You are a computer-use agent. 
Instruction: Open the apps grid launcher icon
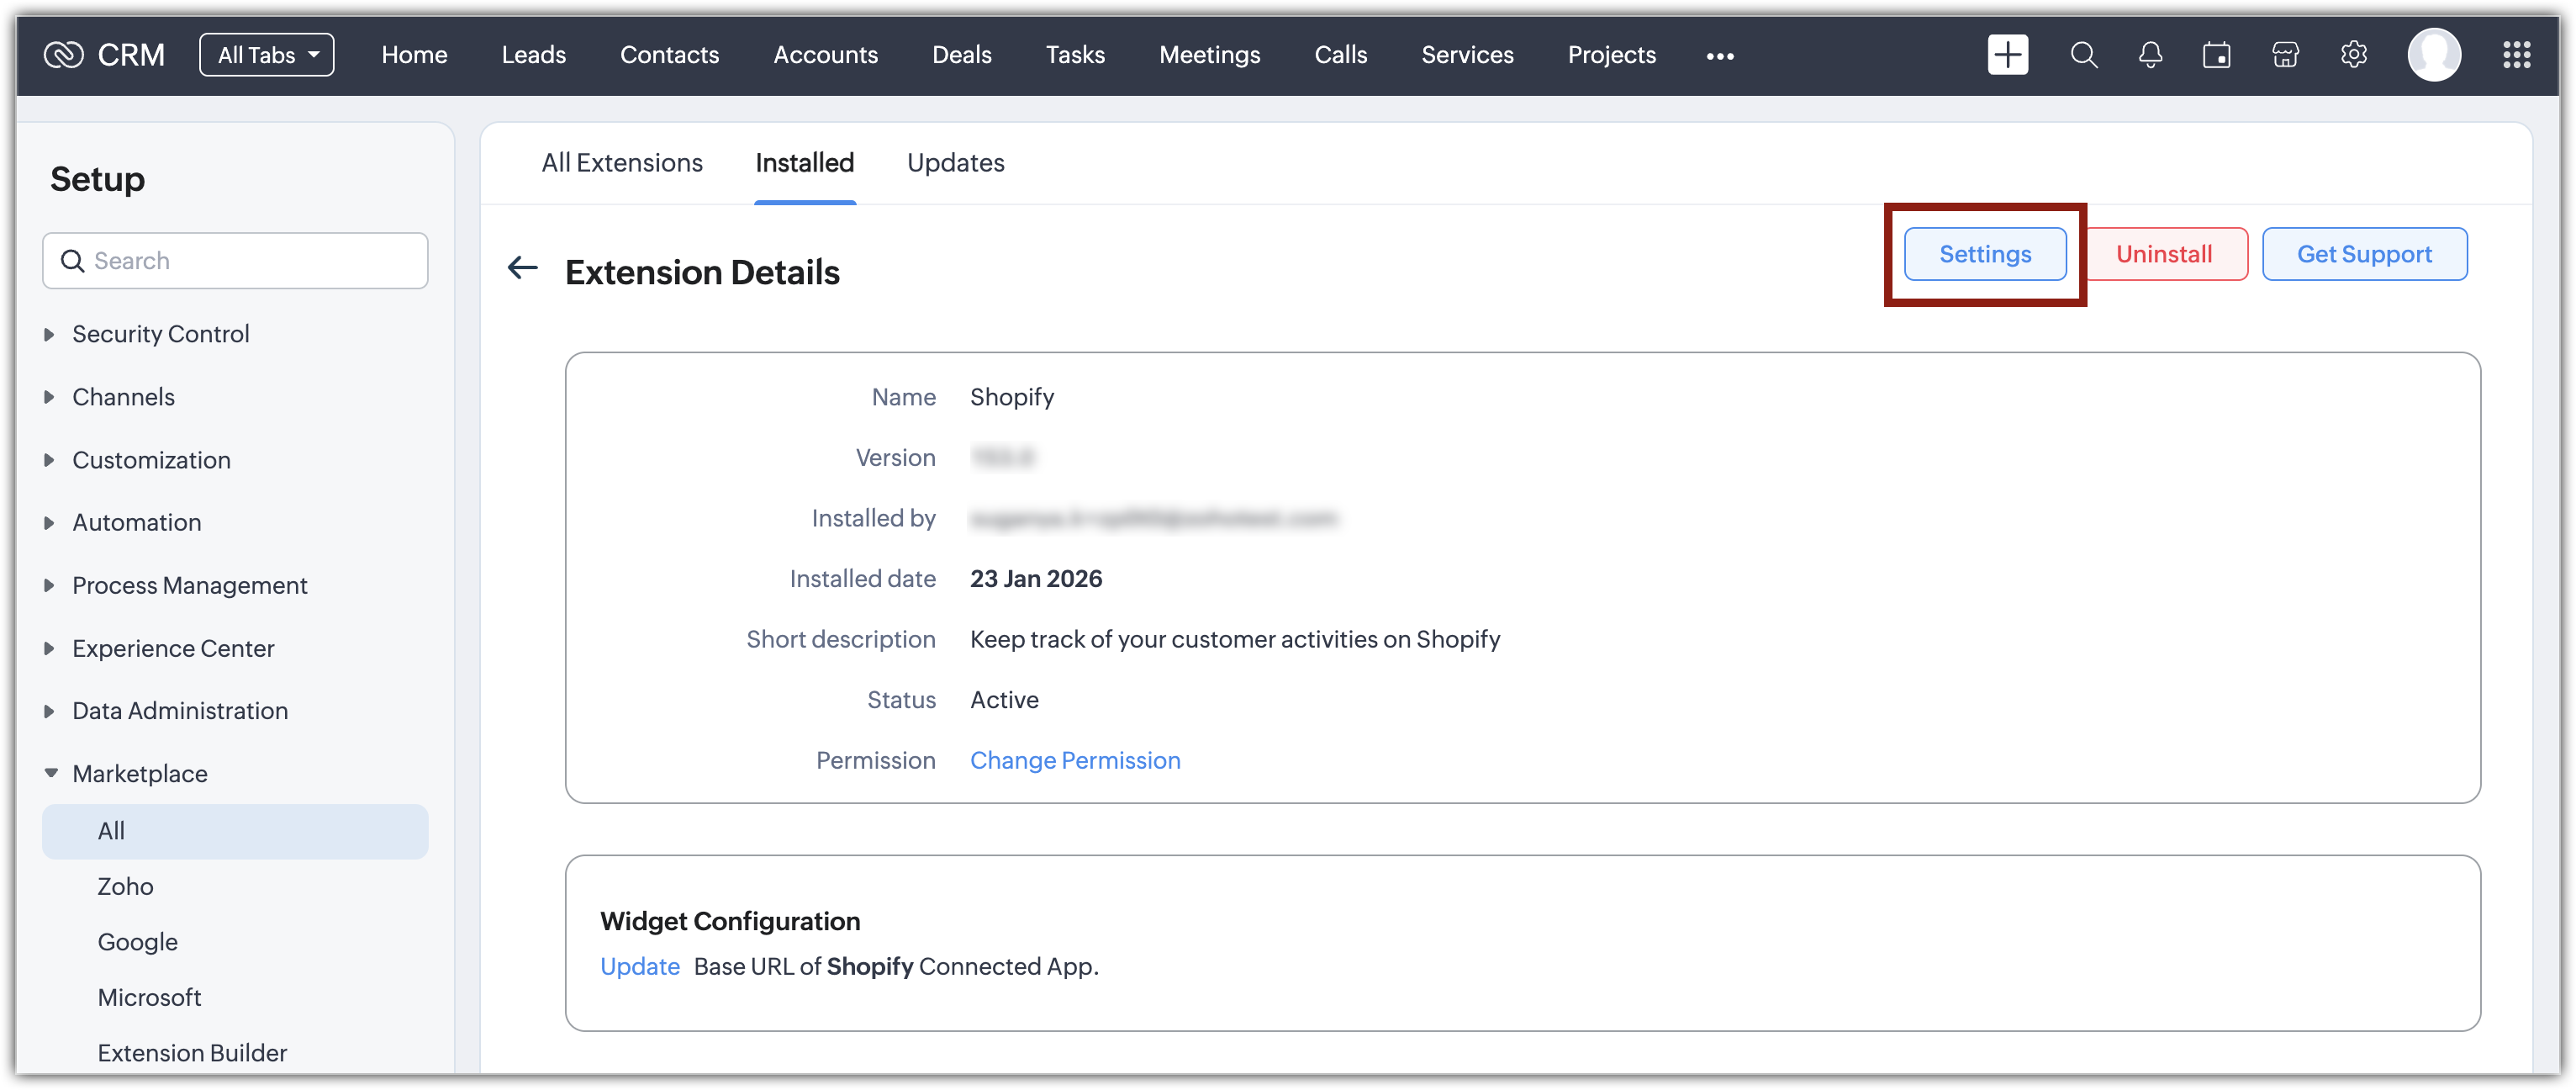pos(2516,55)
